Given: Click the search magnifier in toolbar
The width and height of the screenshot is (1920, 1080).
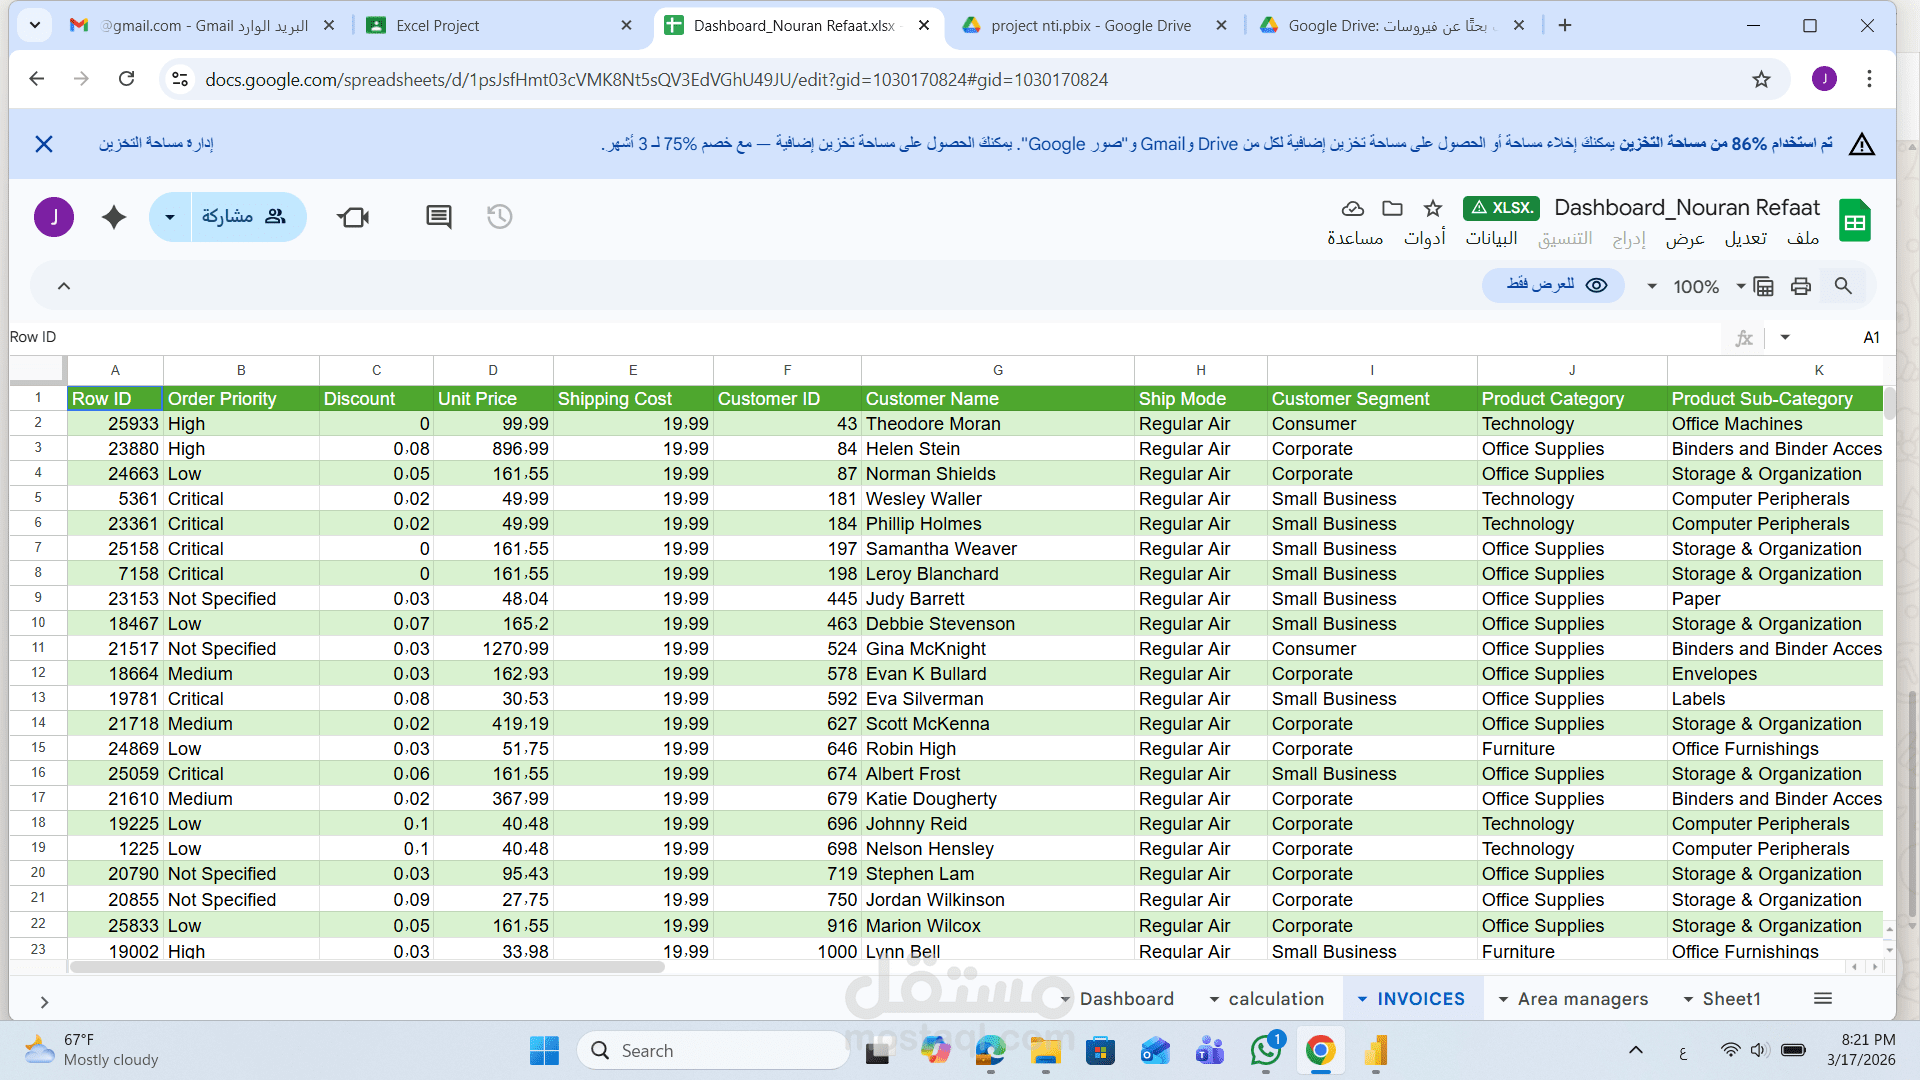Looking at the screenshot, I should click(1843, 287).
